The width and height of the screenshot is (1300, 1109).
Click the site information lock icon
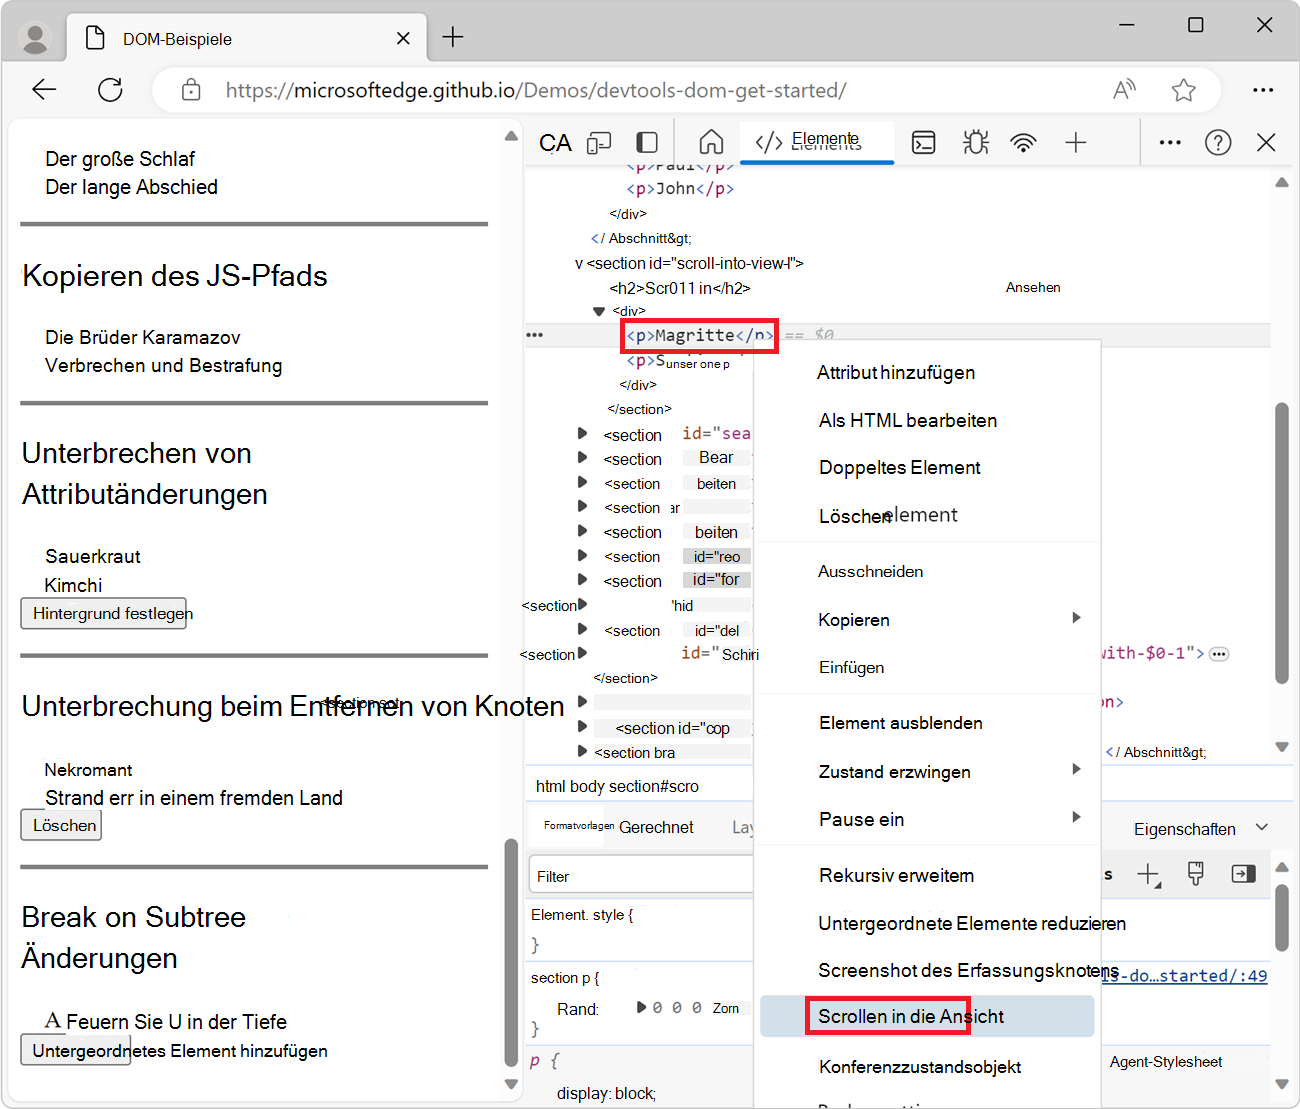(191, 90)
